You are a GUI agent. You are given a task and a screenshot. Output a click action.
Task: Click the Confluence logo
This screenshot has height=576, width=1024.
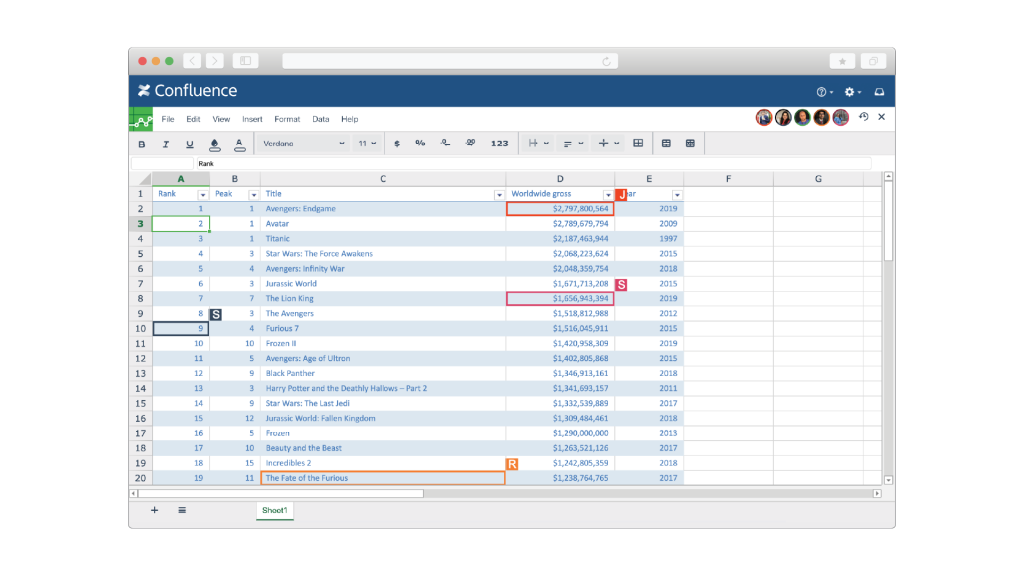[187, 91]
